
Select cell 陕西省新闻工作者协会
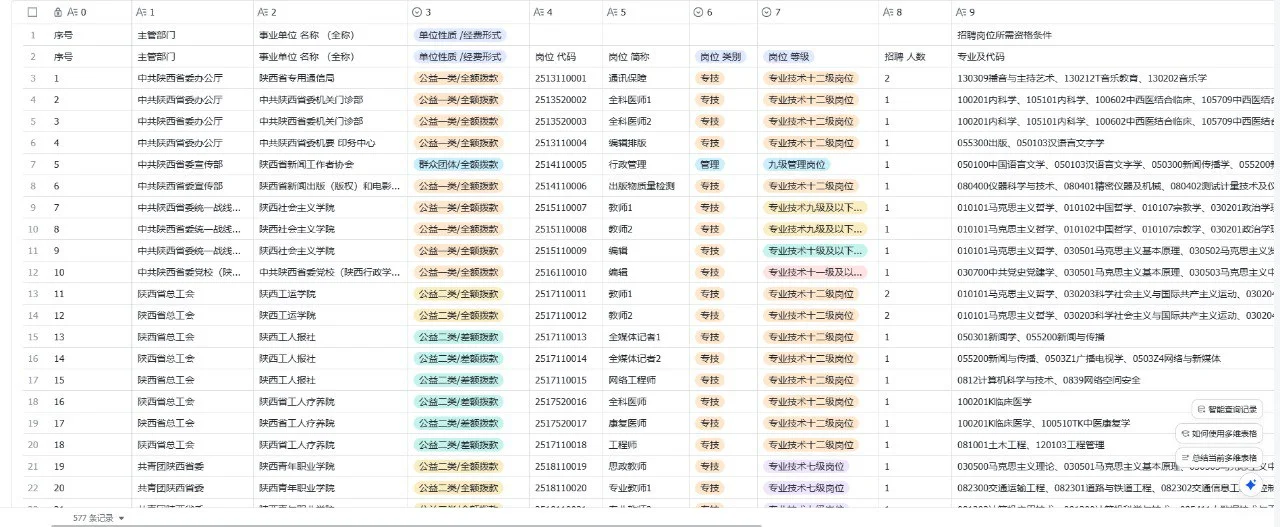click(329, 164)
